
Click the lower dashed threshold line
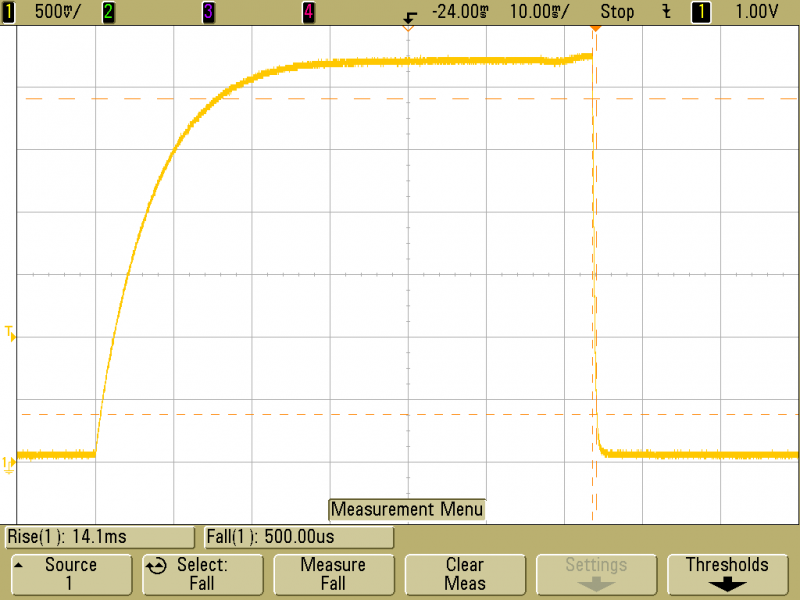[x=408, y=414]
